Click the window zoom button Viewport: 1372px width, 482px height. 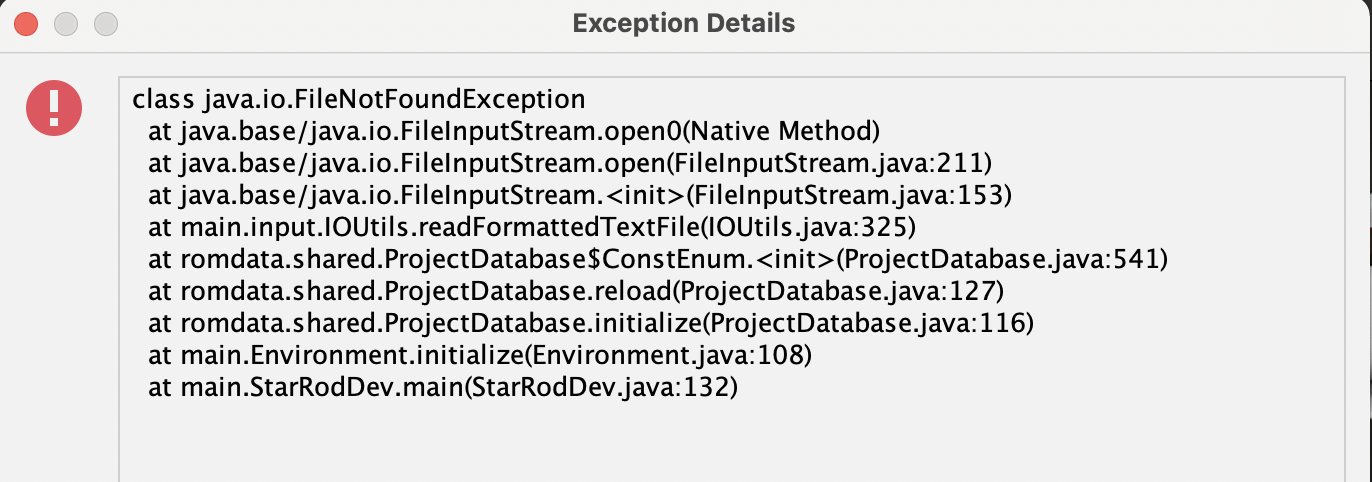[105, 22]
